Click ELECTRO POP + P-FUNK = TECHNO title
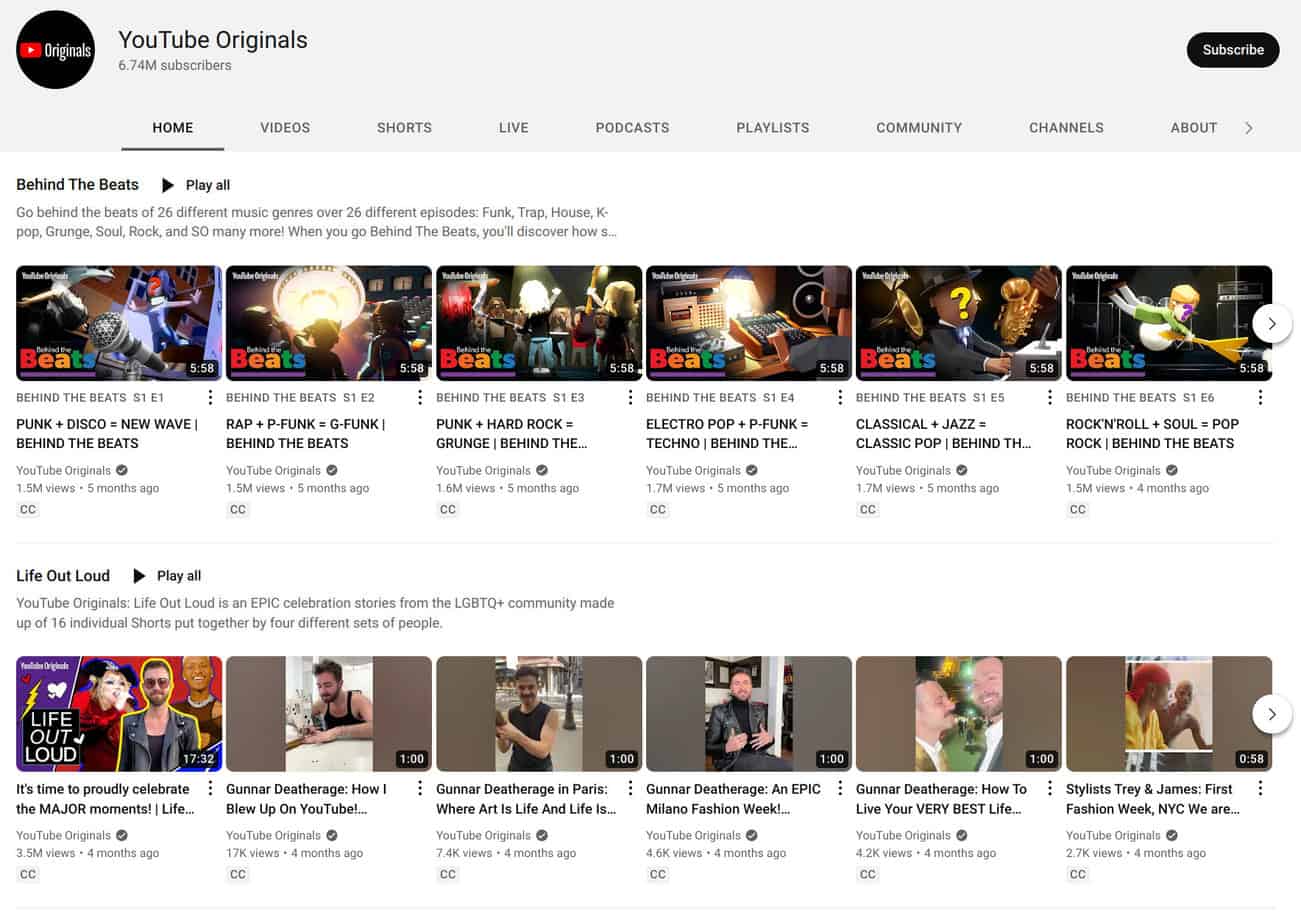This screenshot has width=1301, height=924. [727, 434]
